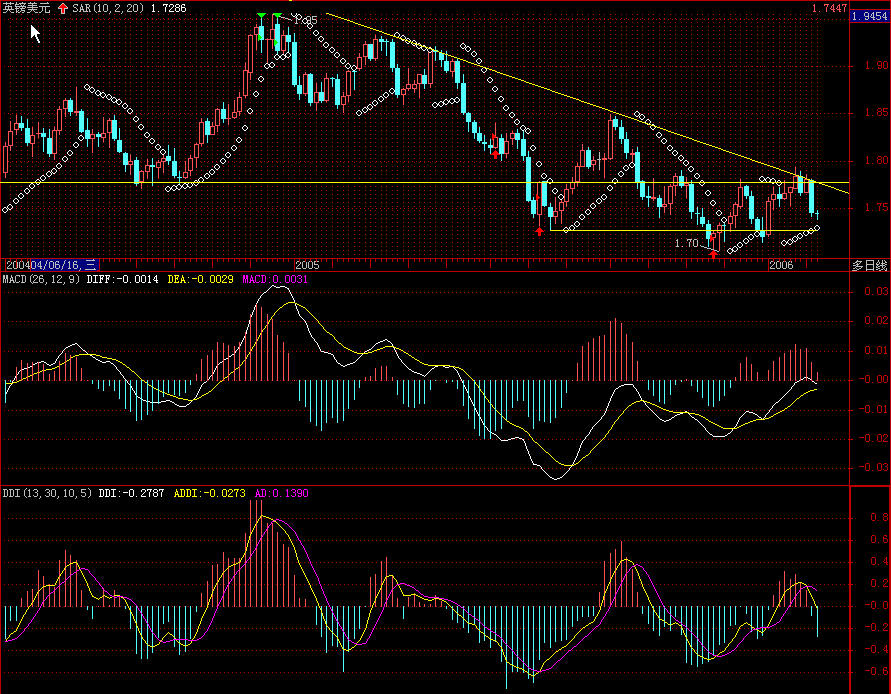Click the DIFF:-0.0014 value

(123, 279)
